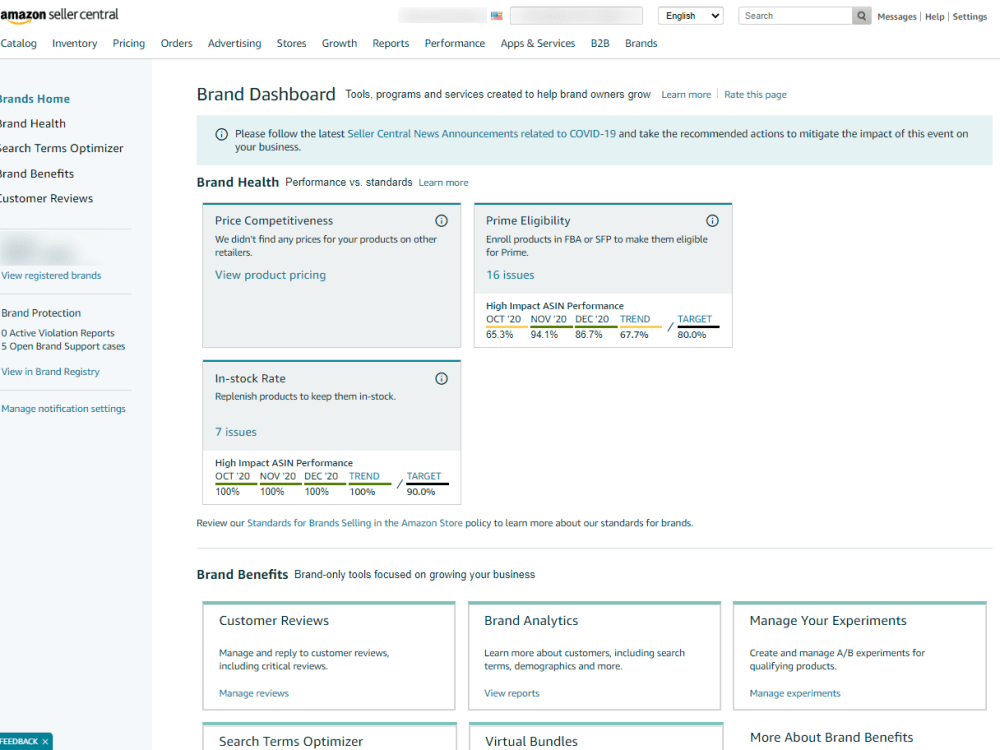Image resolution: width=1000 pixels, height=750 pixels.
Task: Click '5 Open Brand Support cases' text
Action: [x=63, y=346]
